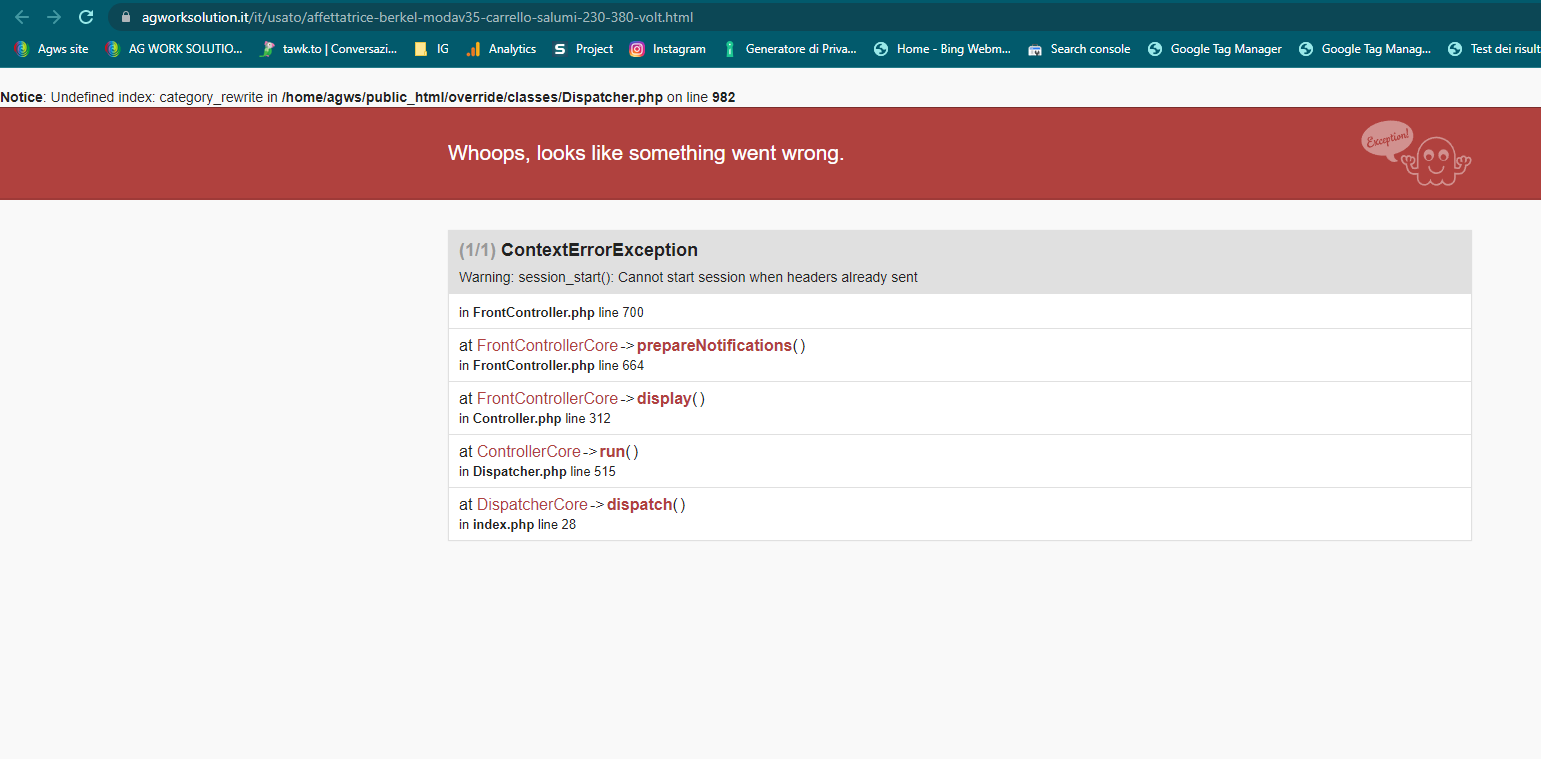Click the FrontController.php line 700 row

[x=960, y=312]
